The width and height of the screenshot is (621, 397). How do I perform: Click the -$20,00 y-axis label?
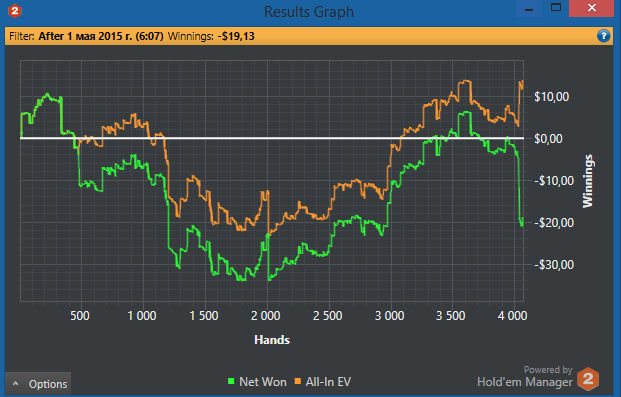click(554, 223)
